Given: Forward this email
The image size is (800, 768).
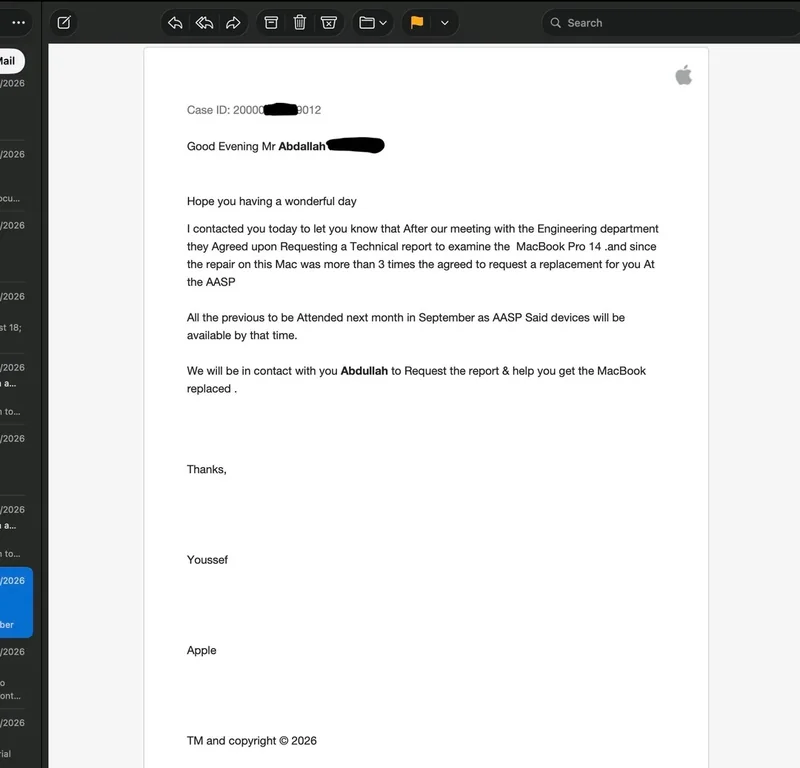Looking at the screenshot, I should [x=233, y=22].
